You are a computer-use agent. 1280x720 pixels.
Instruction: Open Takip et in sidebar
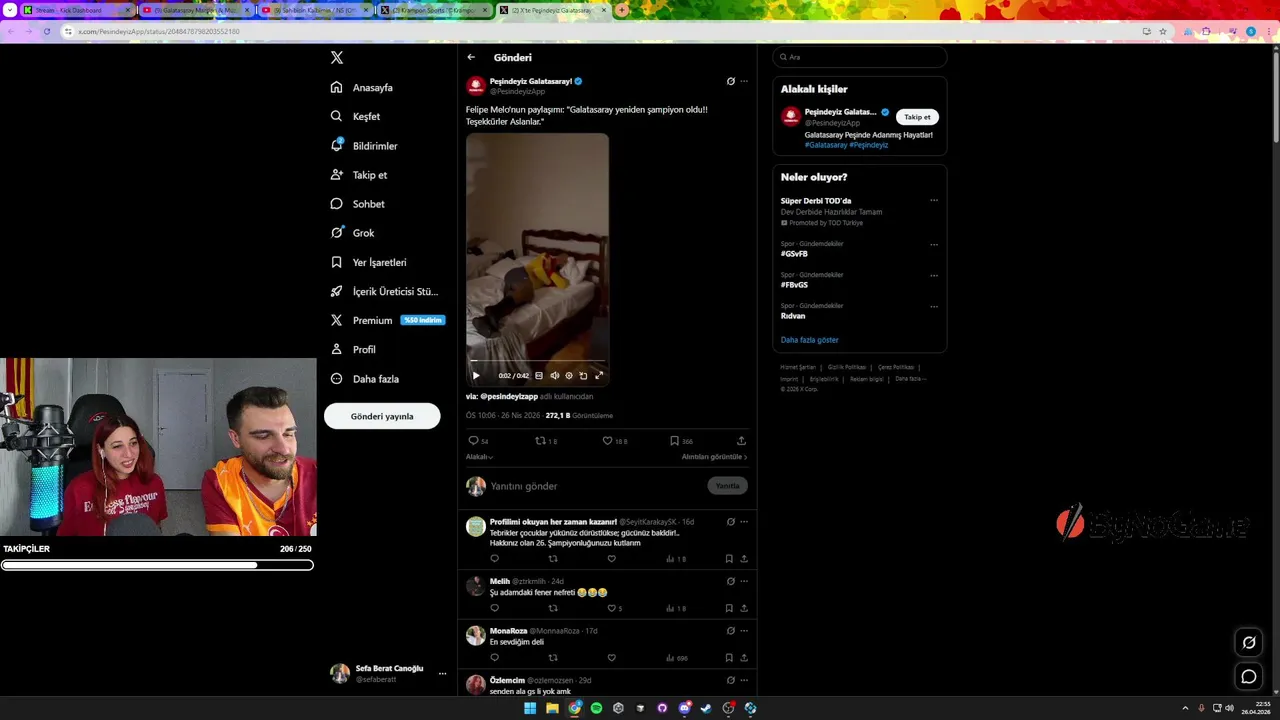(359, 175)
